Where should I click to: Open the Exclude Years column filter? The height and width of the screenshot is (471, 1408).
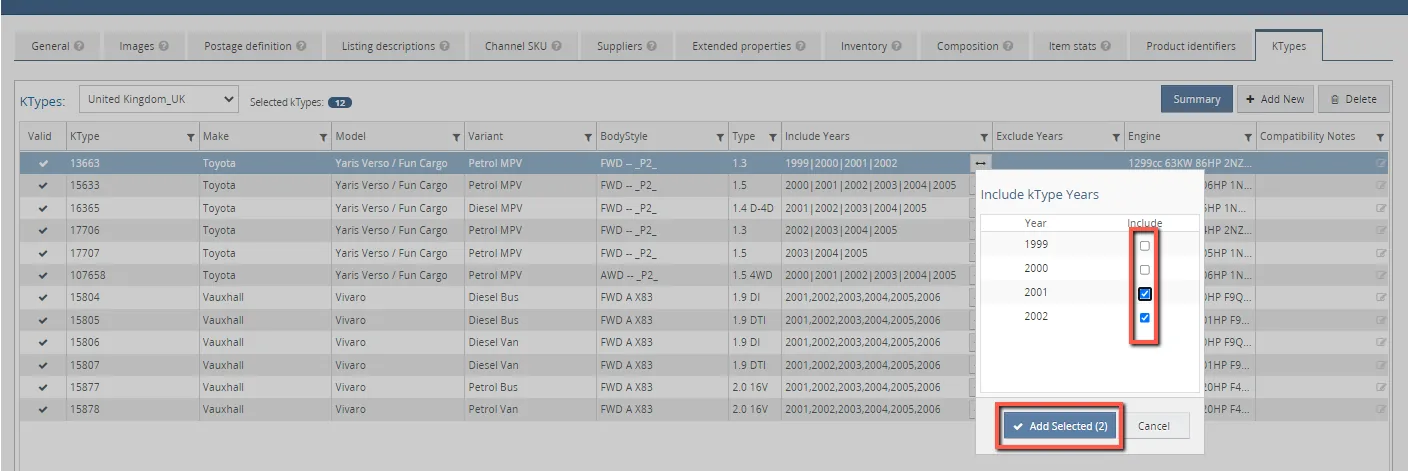tap(1116, 137)
